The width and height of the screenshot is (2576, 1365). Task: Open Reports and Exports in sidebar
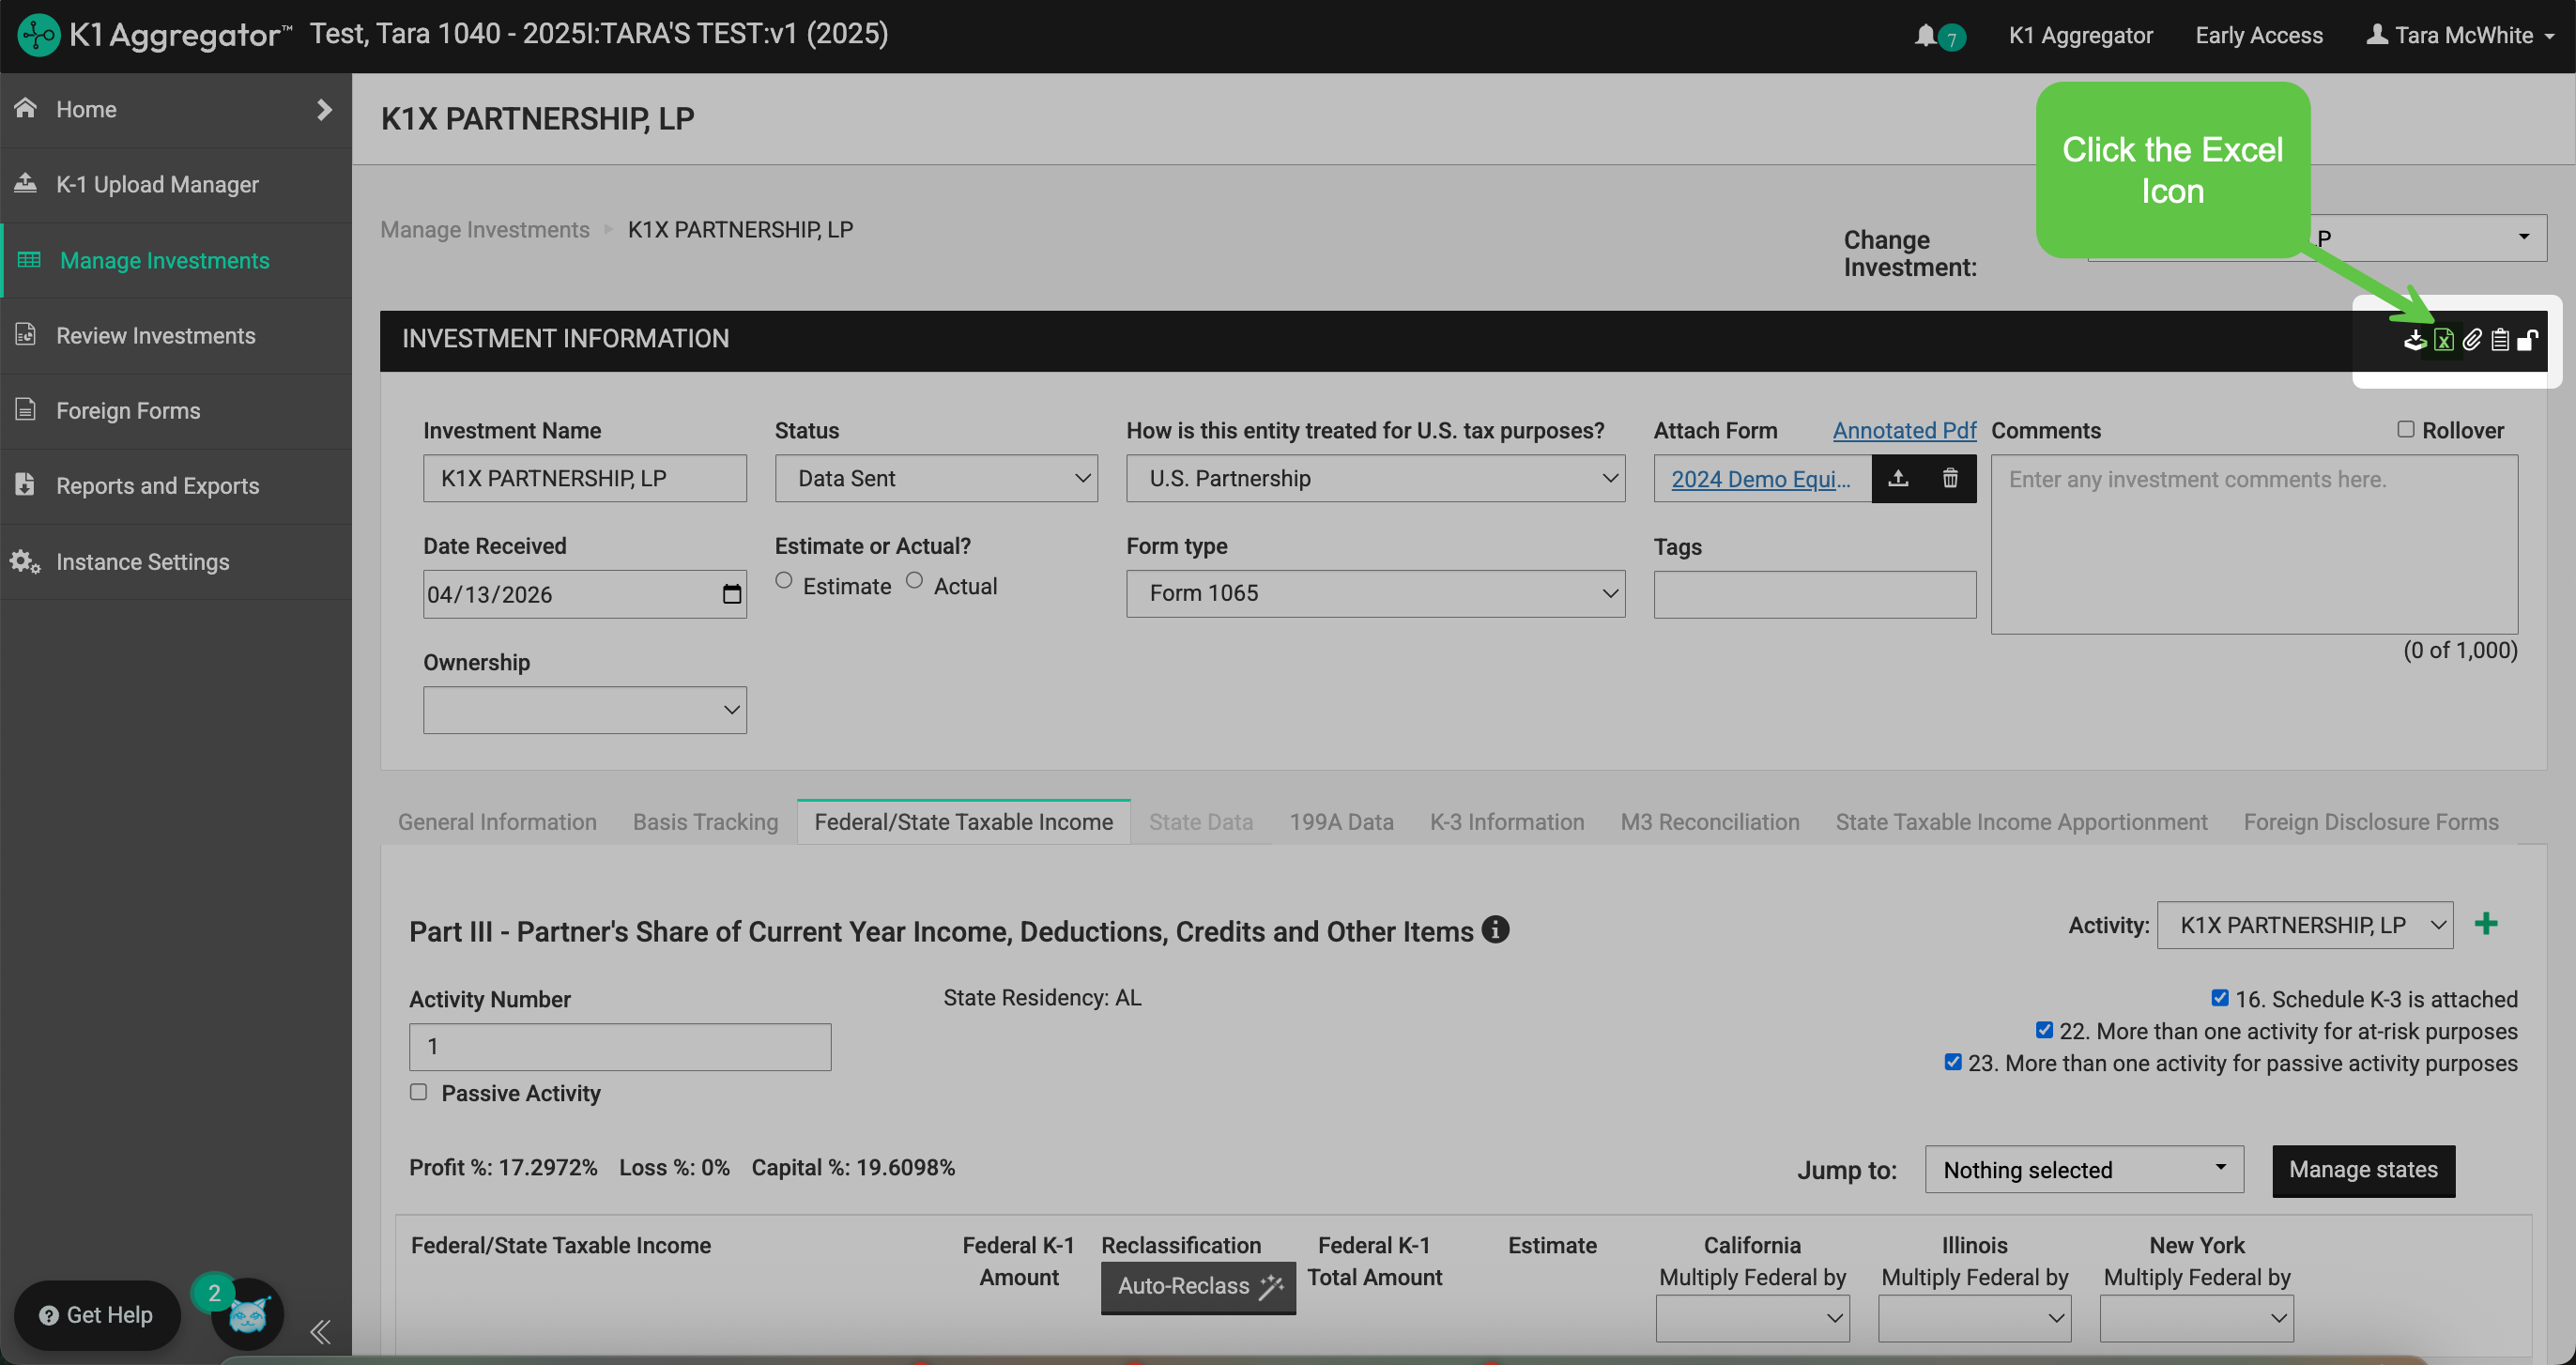click(x=157, y=486)
